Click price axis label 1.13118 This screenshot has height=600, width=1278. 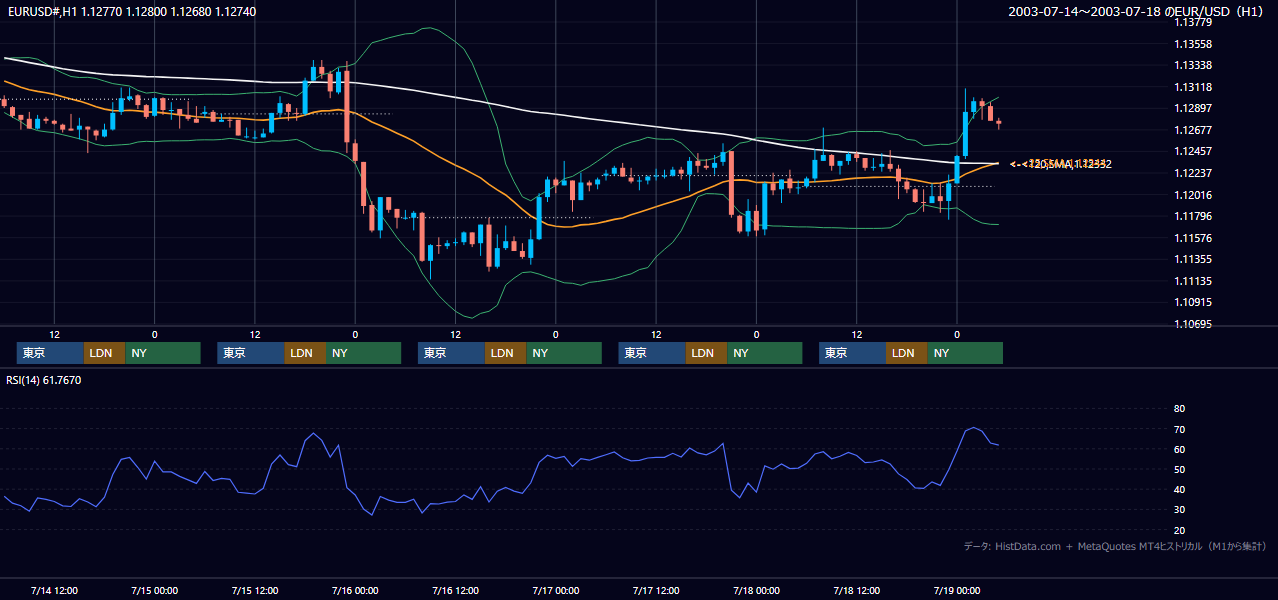1193,87
